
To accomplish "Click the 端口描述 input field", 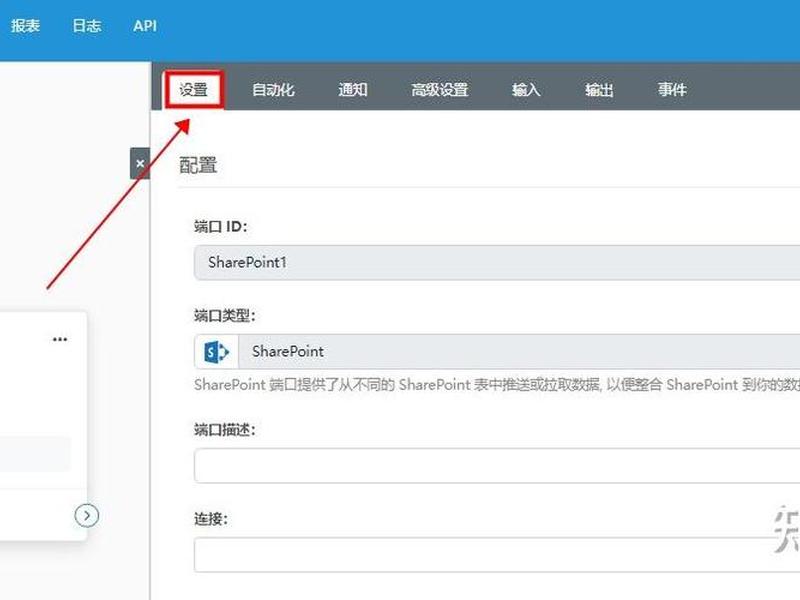I will tap(497, 465).
